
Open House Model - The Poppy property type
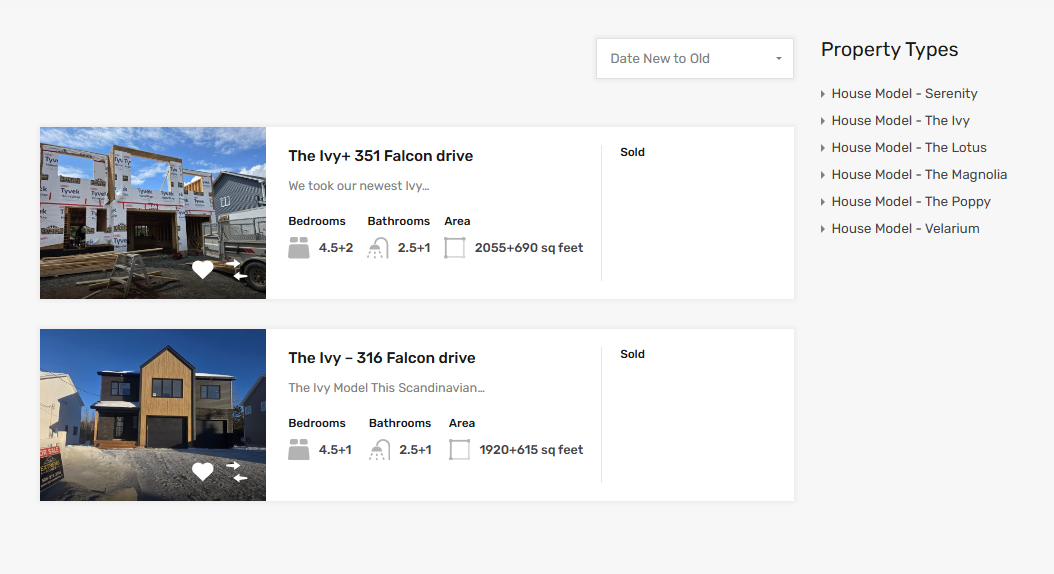pos(911,202)
